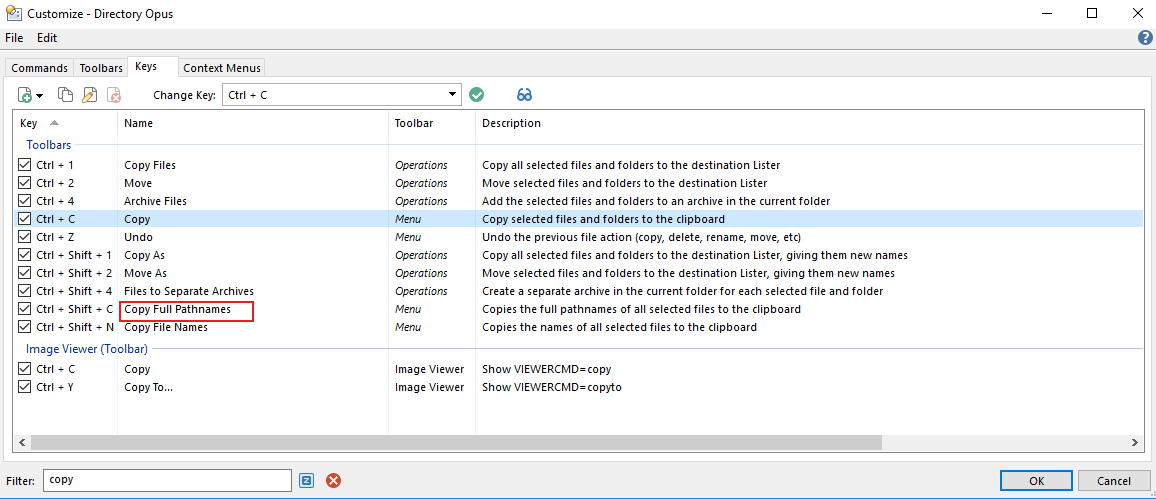Click the blue help question mark icon
1156x499 pixels.
tap(1145, 38)
